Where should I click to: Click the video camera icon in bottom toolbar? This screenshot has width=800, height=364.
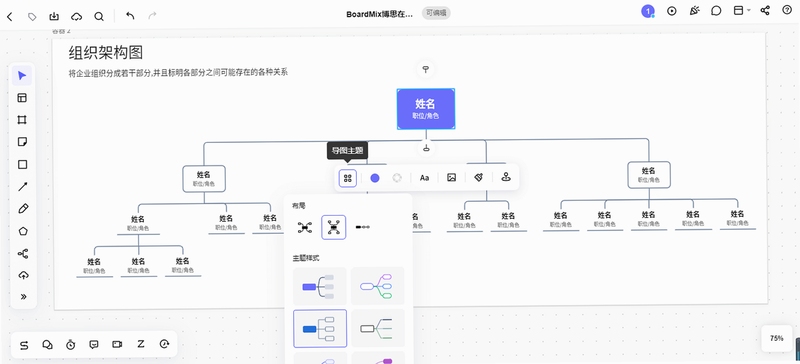(117, 344)
